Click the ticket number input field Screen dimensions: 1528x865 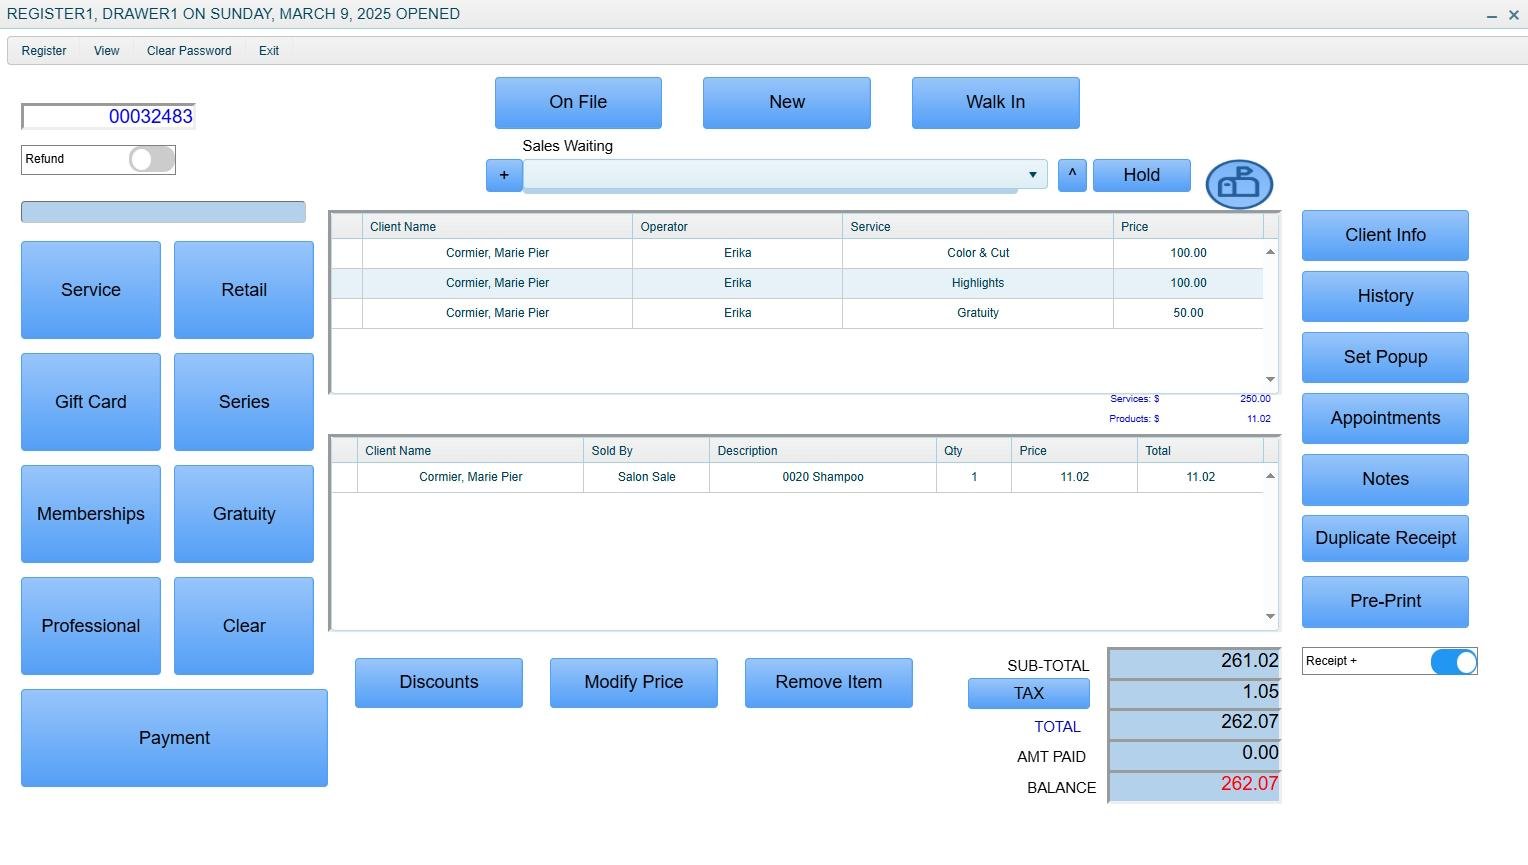(x=108, y=117)
